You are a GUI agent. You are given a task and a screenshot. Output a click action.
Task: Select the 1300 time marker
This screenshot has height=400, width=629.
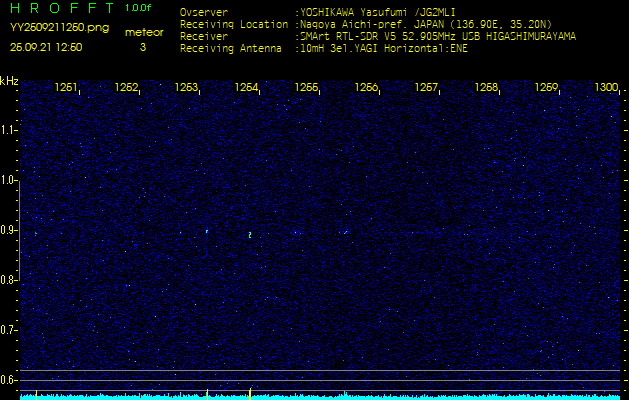coord(606,88)
